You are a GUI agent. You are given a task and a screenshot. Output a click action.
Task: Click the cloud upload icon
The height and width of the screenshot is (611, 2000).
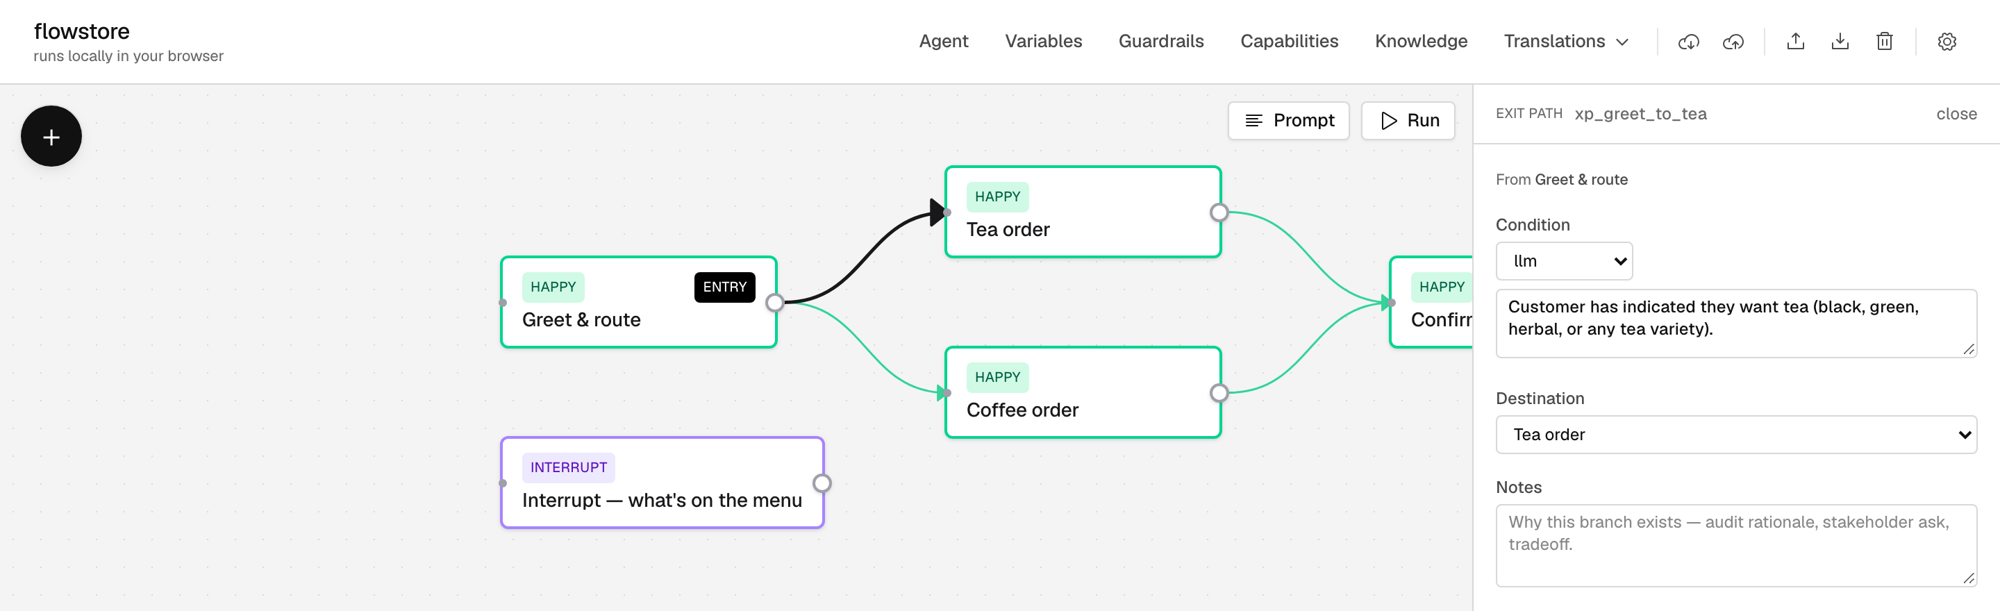point(1733,41)
